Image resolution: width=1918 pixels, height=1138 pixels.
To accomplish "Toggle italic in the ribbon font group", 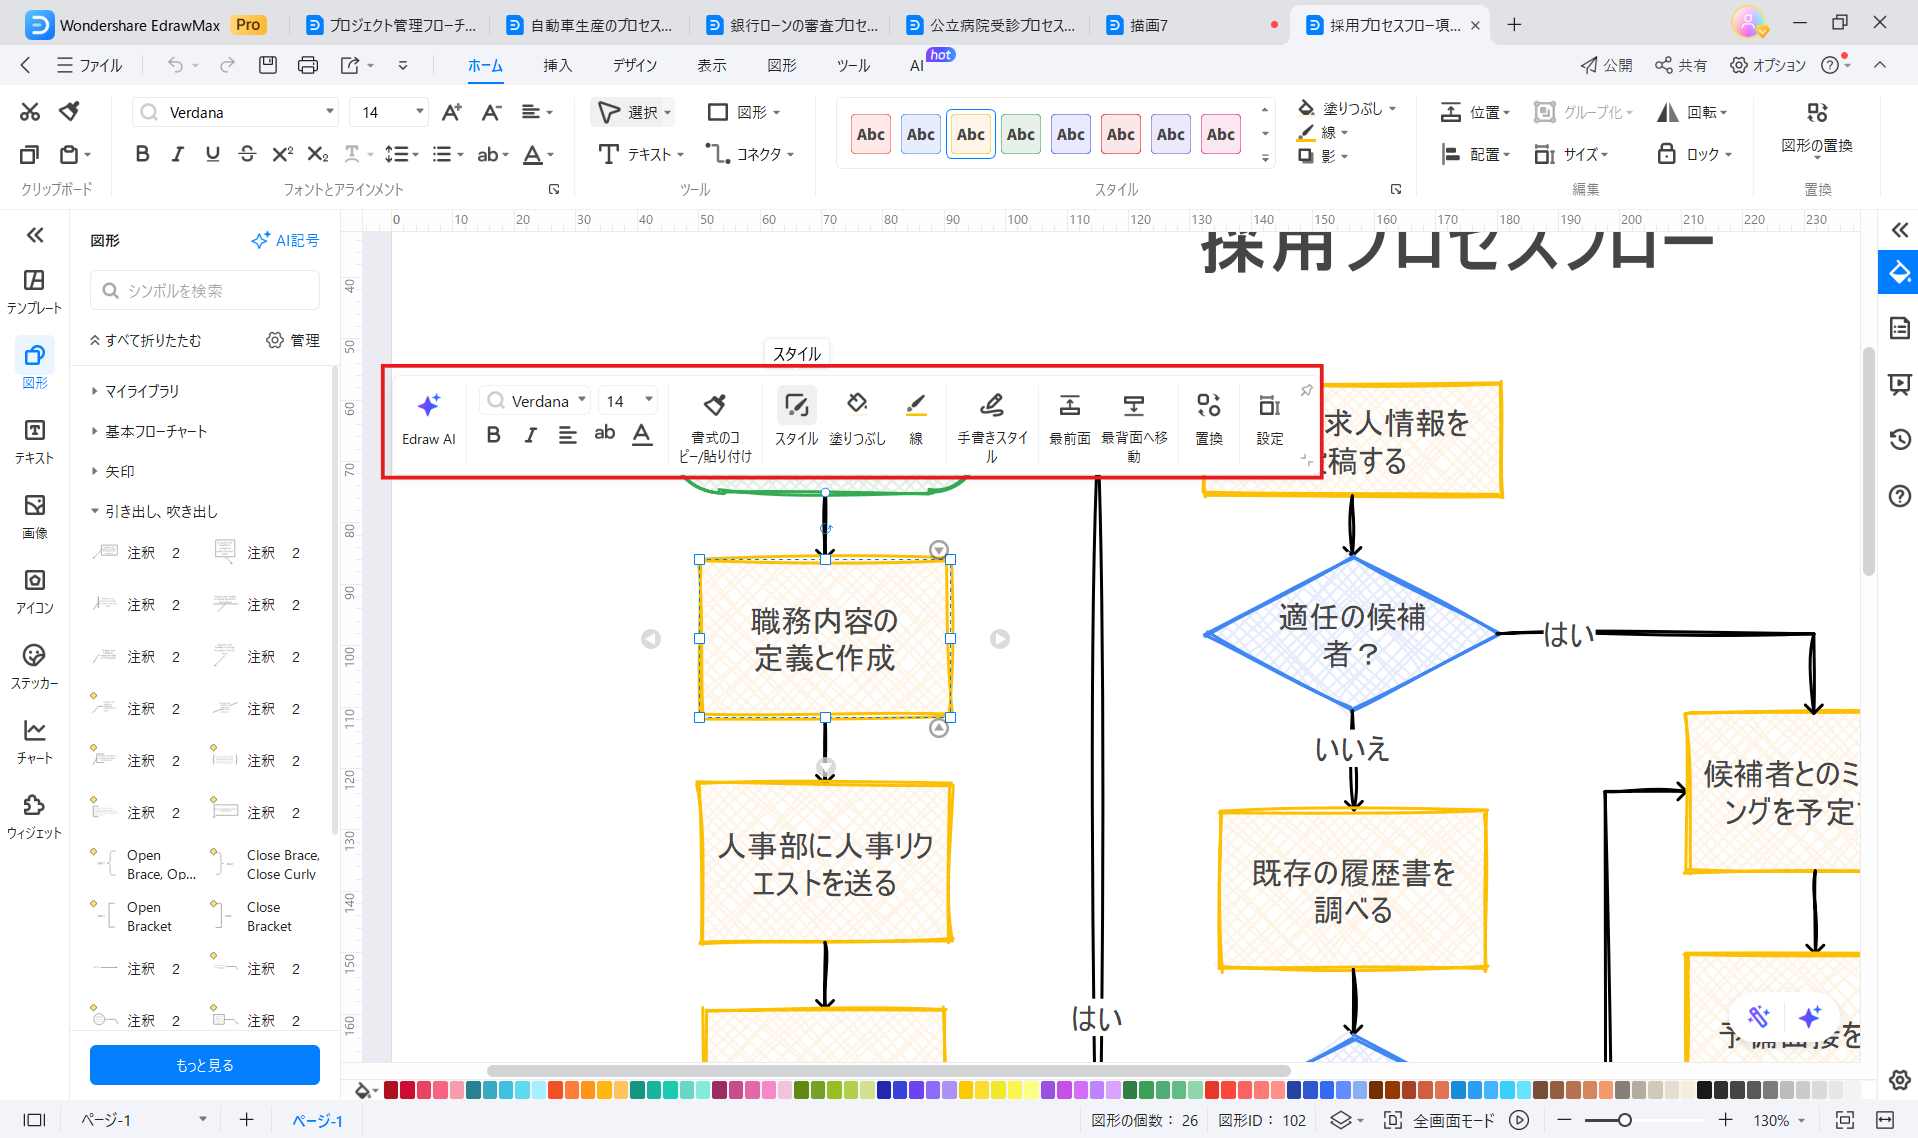I will click(x=177, y=154).
